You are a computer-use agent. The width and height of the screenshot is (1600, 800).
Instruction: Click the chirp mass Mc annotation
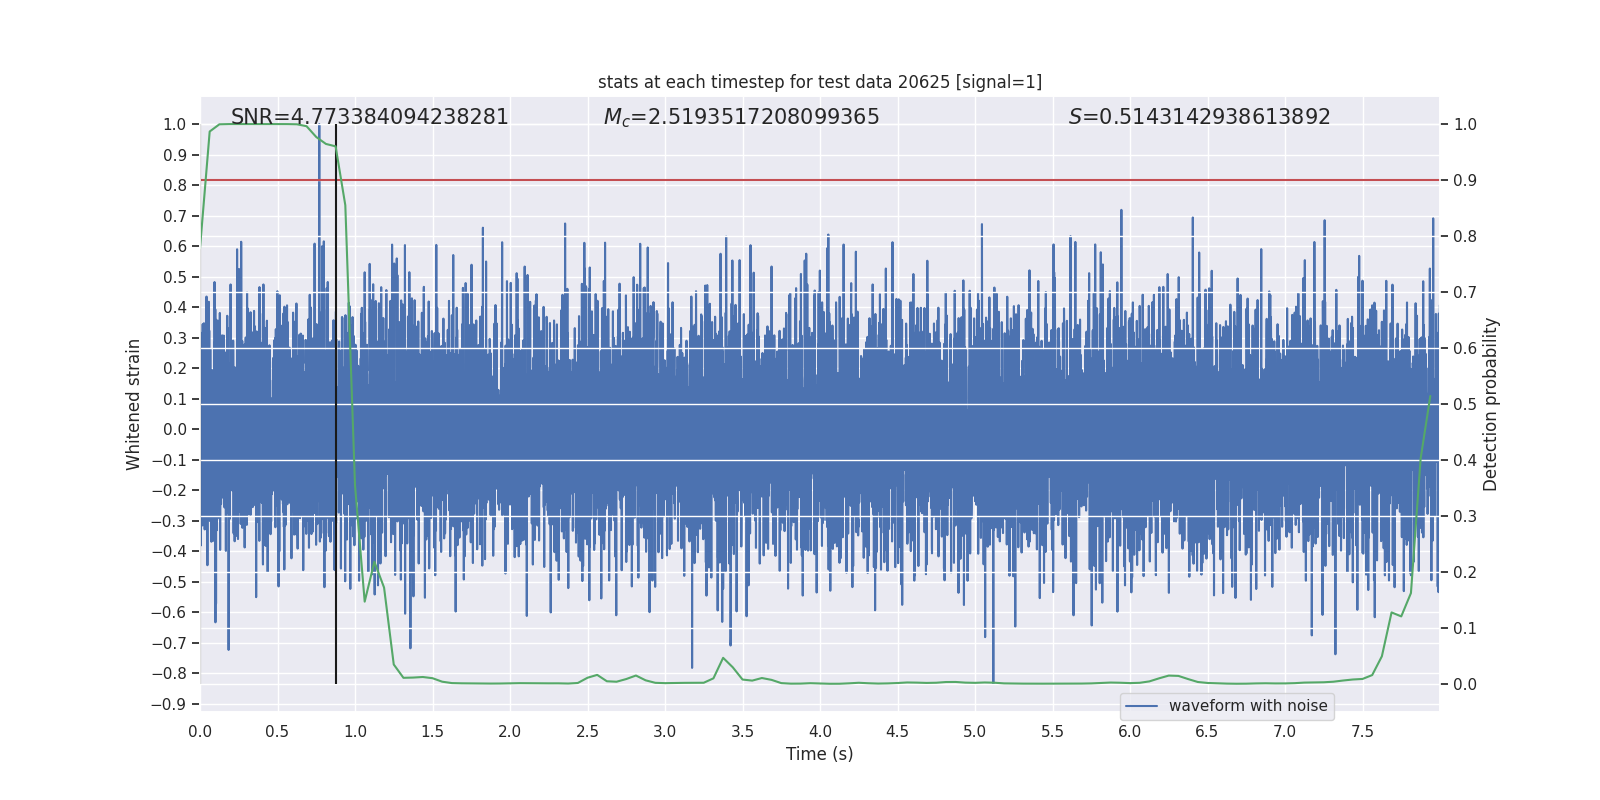pos(741,117)
